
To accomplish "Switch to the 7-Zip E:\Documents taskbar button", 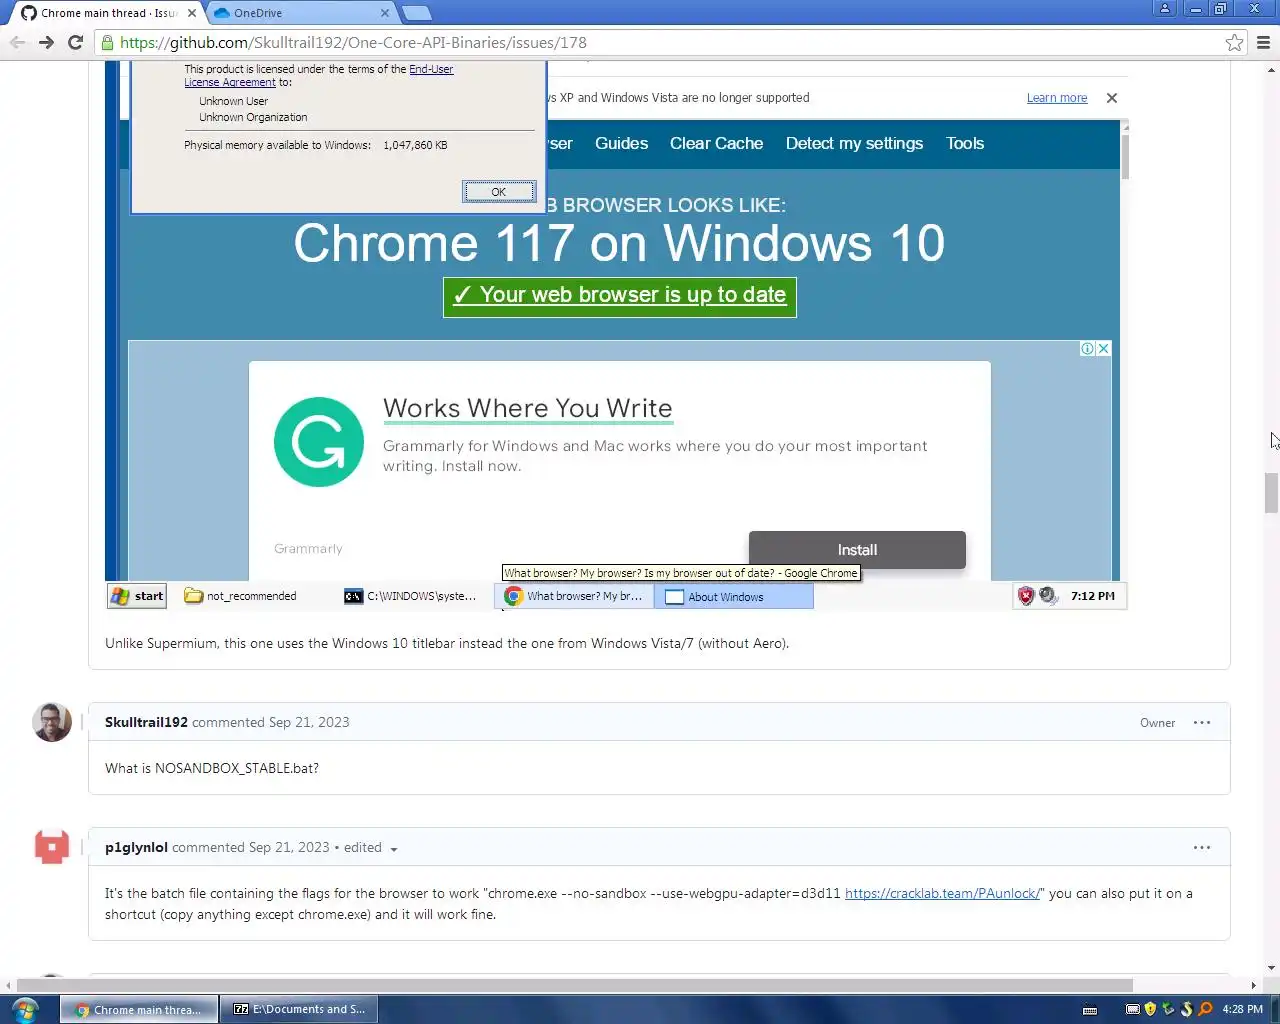I will tap(299, 1009).
